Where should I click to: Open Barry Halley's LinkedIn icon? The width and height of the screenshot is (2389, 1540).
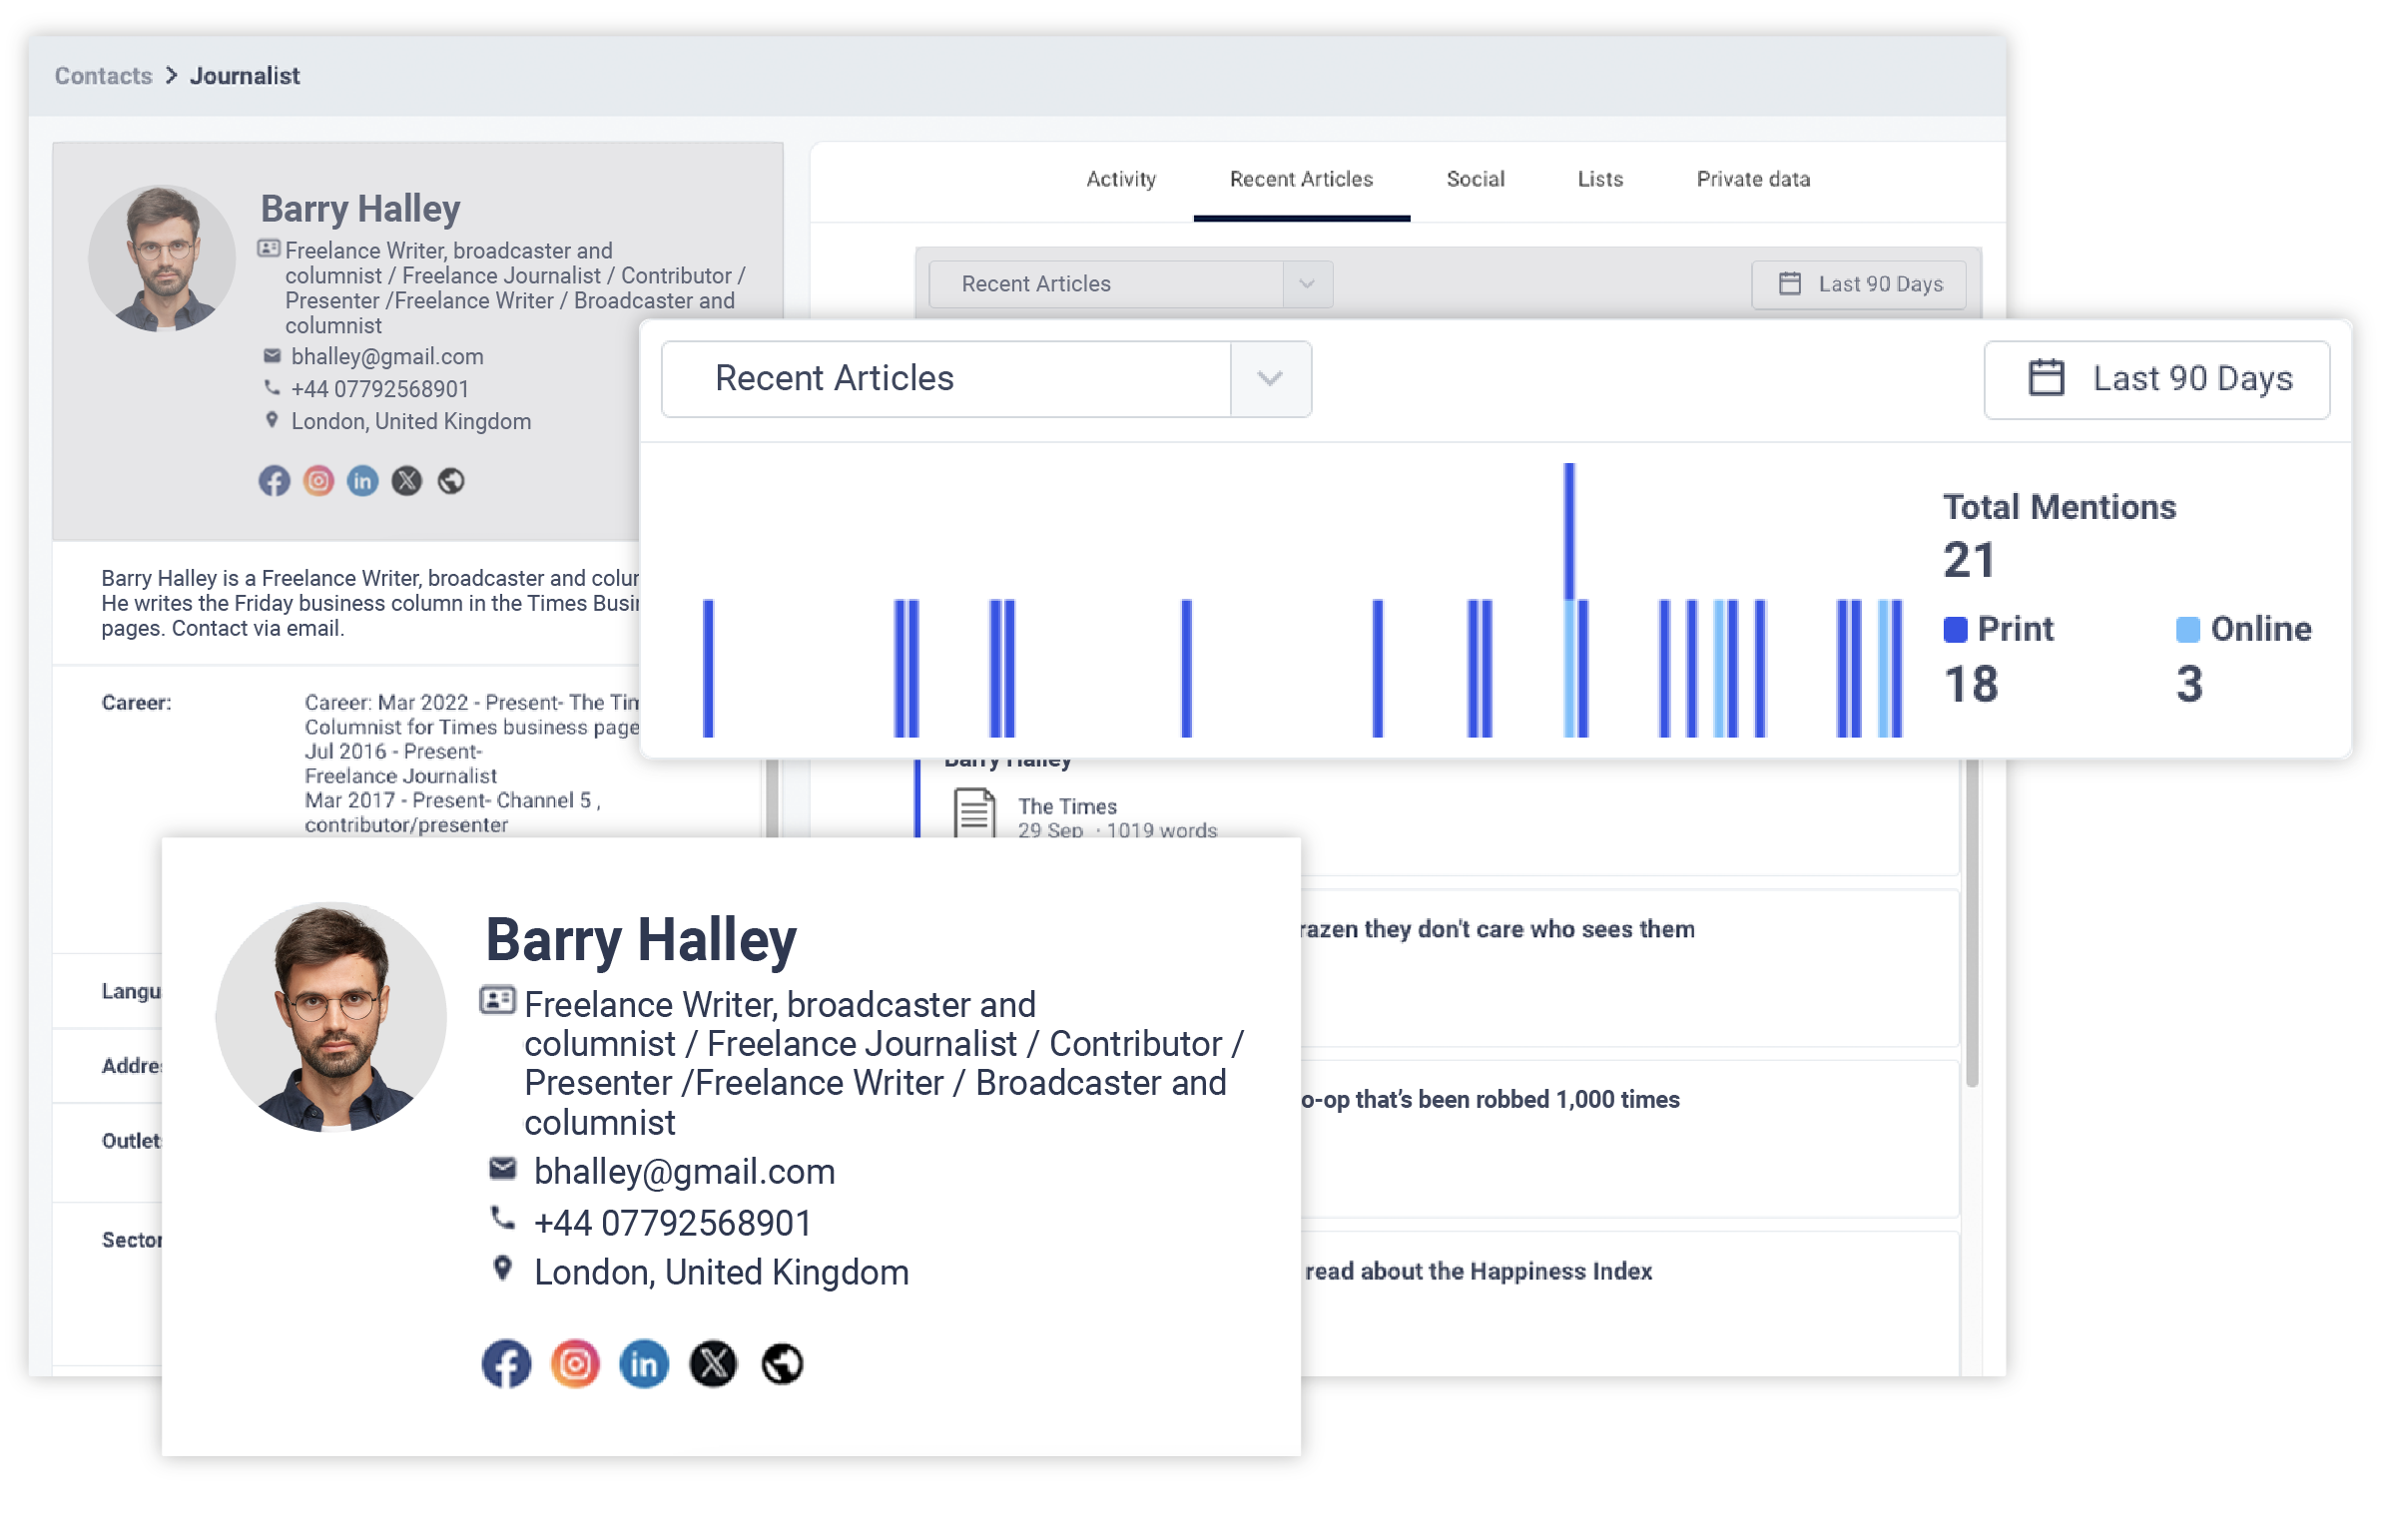[643, 1363]
